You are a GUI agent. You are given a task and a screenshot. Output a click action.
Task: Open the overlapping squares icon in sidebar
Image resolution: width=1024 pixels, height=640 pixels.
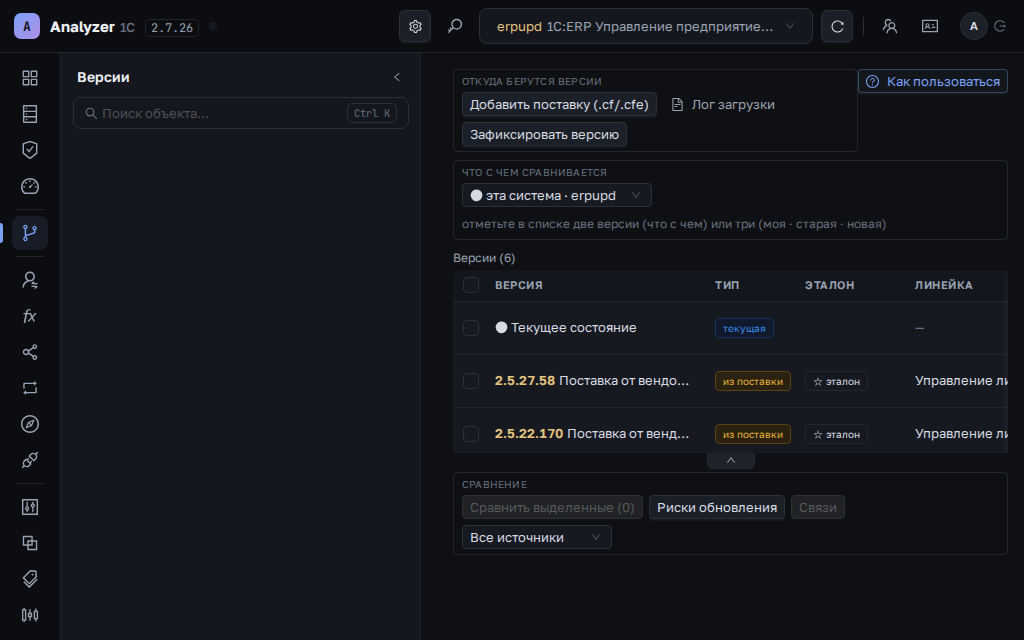point(30,543)
